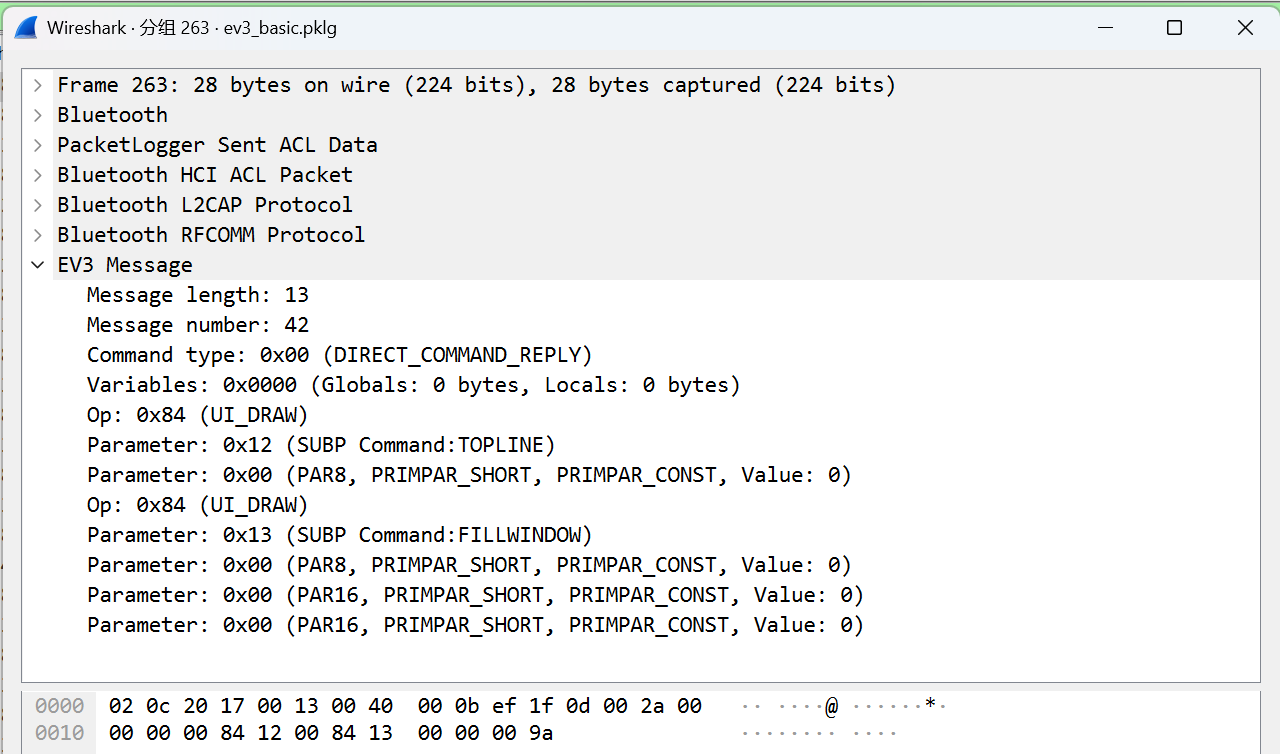Select Command type DIRECT_COMMAND_REPLY field

tap(340, 355)
